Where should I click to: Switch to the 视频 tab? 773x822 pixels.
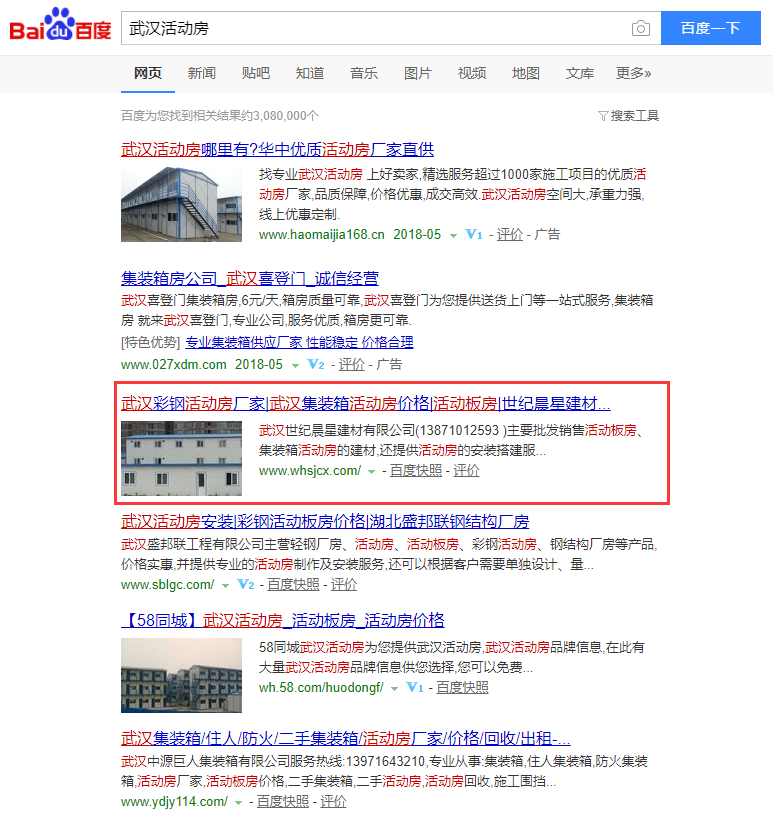pyautogui.click(x=472, y=73)
